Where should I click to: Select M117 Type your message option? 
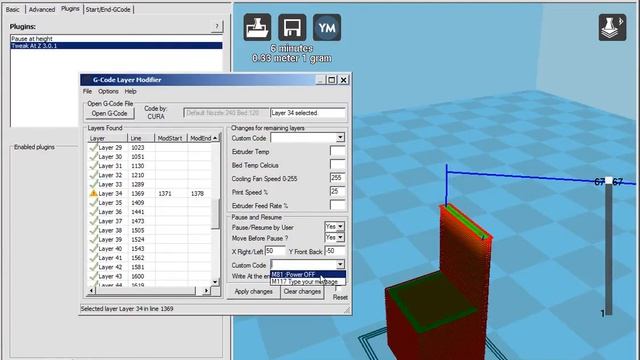point(308,281)
